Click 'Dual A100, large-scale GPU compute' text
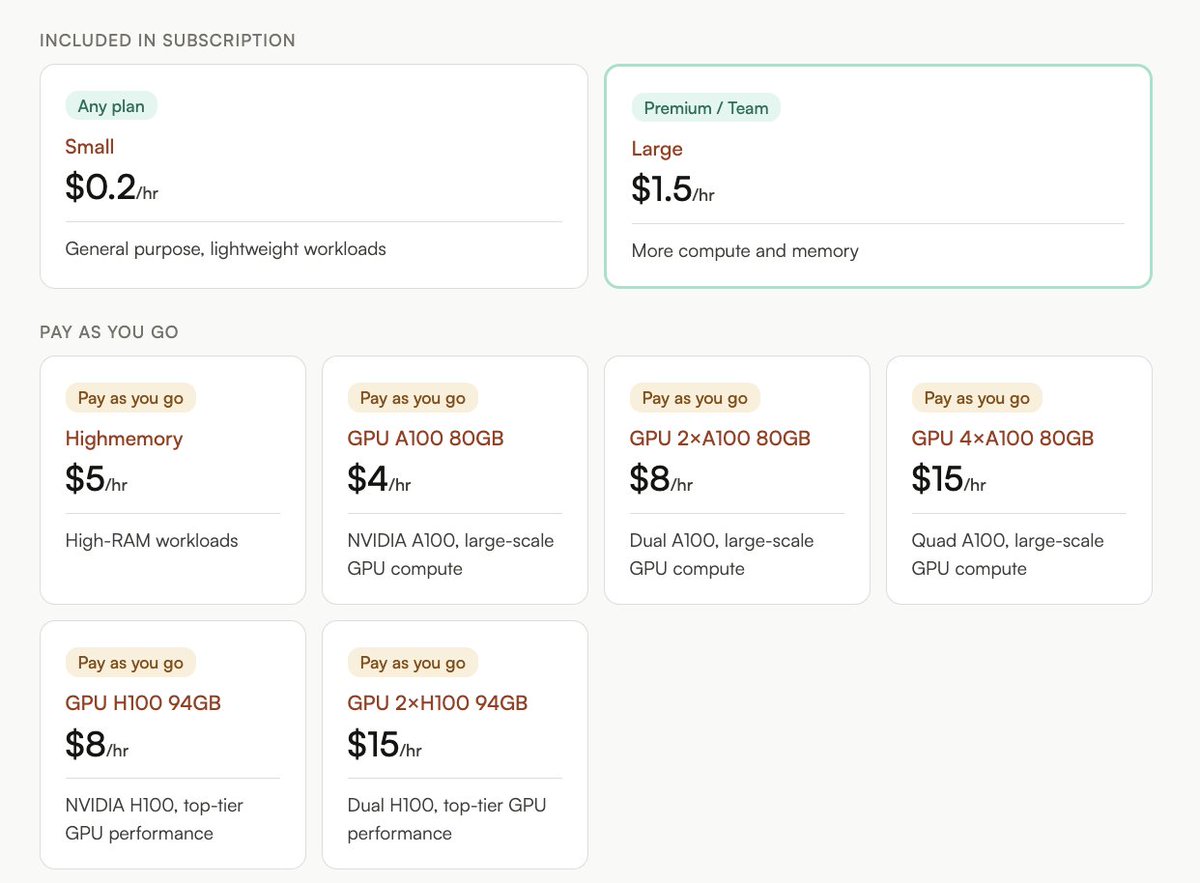Screen dimensions: 1200x883 [722, 555]
